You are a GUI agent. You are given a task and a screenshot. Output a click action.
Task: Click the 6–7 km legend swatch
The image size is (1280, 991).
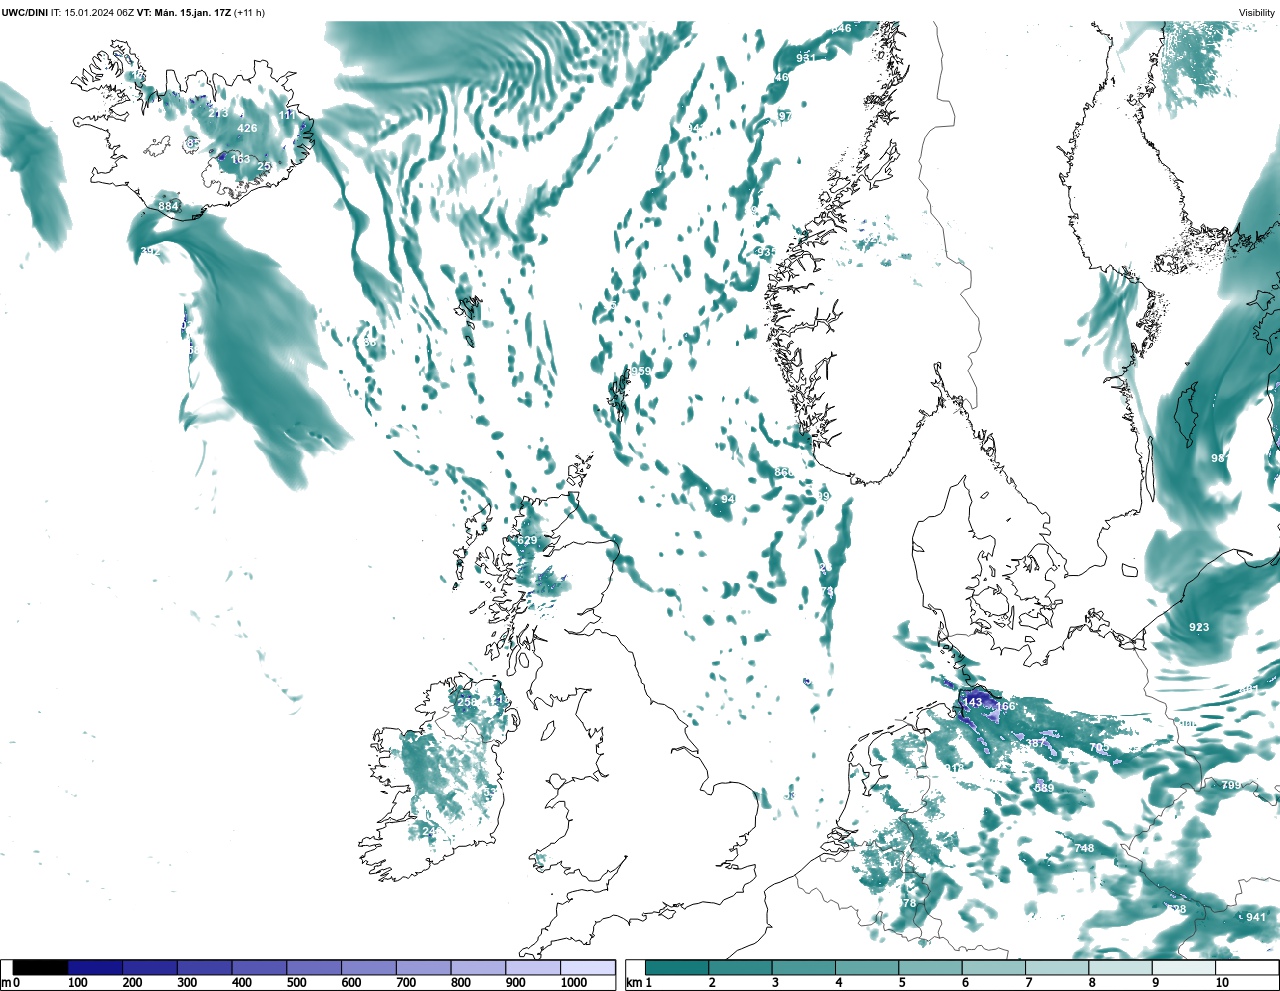pos(993,968)
